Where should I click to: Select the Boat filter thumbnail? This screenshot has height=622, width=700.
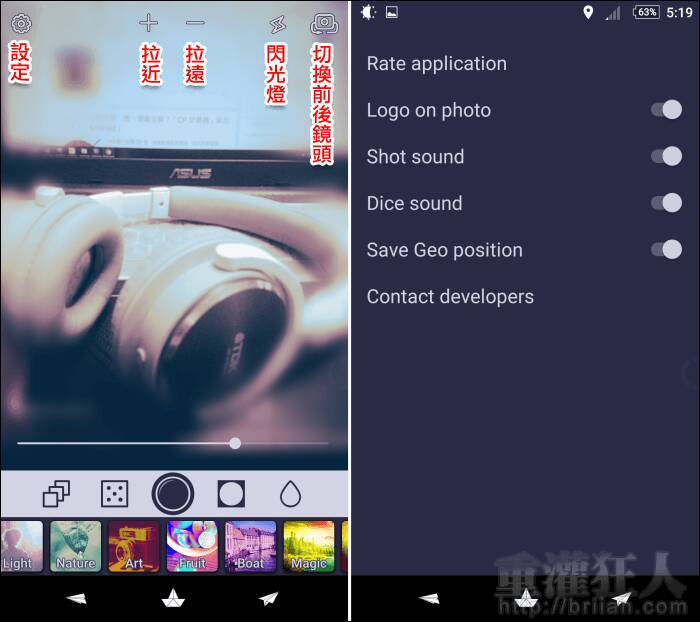click(x=250, y=546)
